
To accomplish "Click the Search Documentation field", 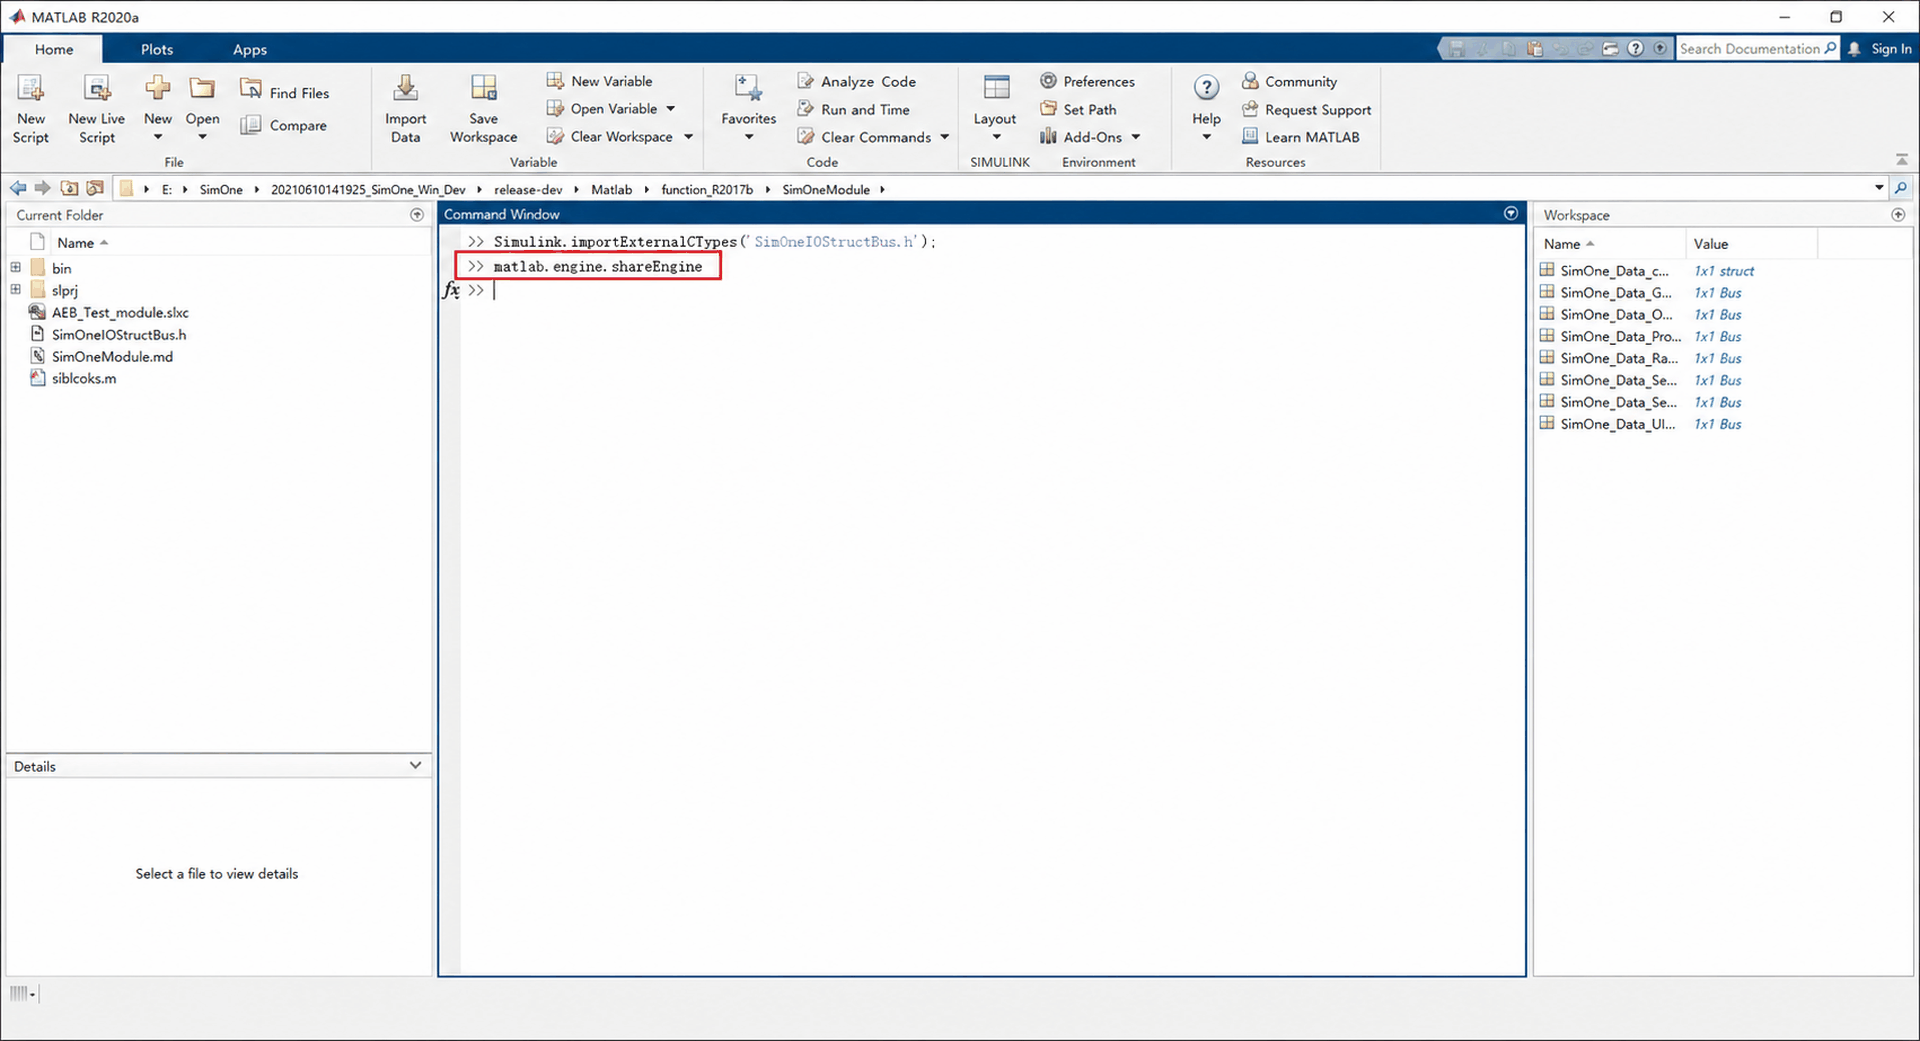I will tap(1758, 48).
